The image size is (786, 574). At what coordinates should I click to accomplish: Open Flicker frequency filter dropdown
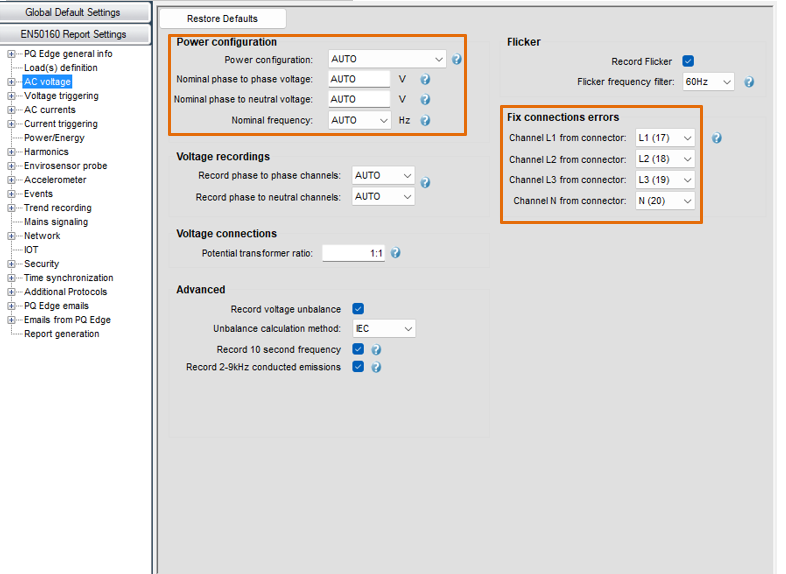(708, 82)
